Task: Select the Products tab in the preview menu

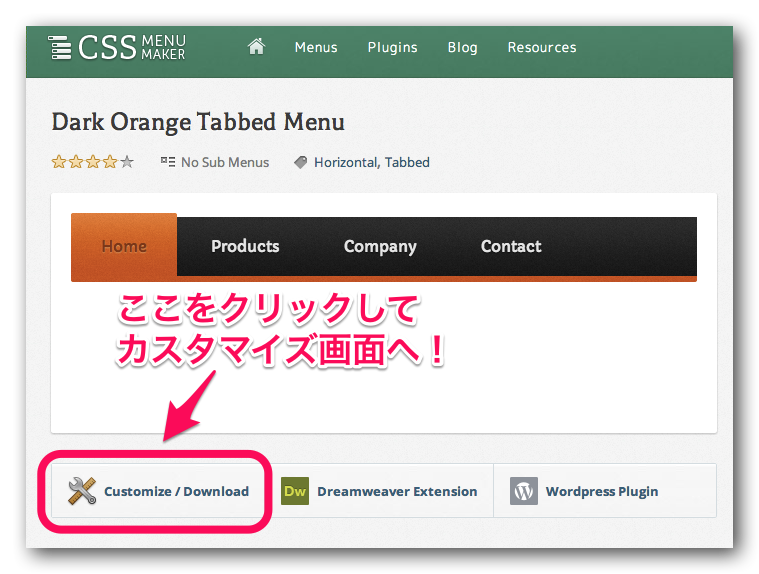Action: click(x=245, y=246)
